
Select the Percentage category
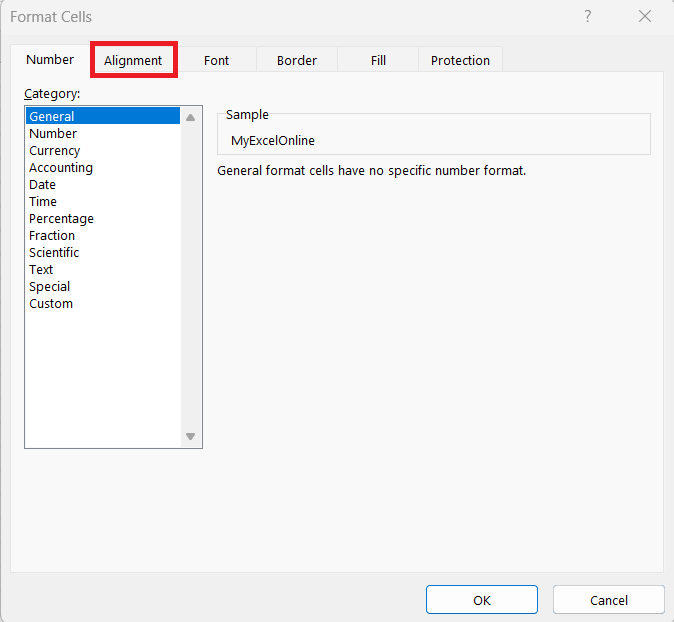point(103,218)
